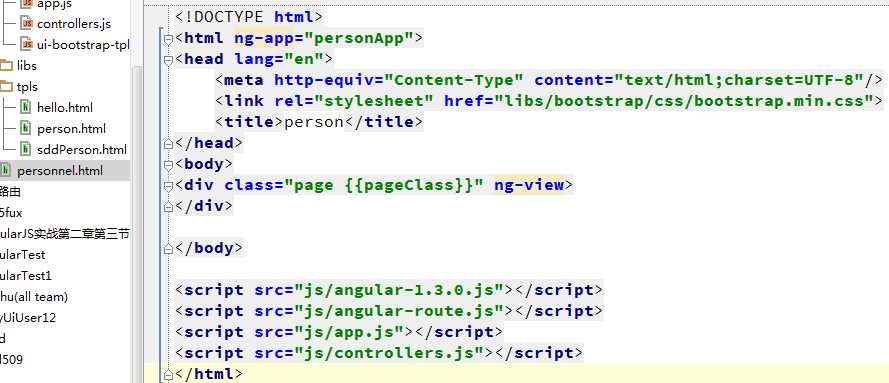The width and height of the screenshot is (889, 383).
Task: Toggle the closing body tag fold marker
Action: [x=168, y=249]
